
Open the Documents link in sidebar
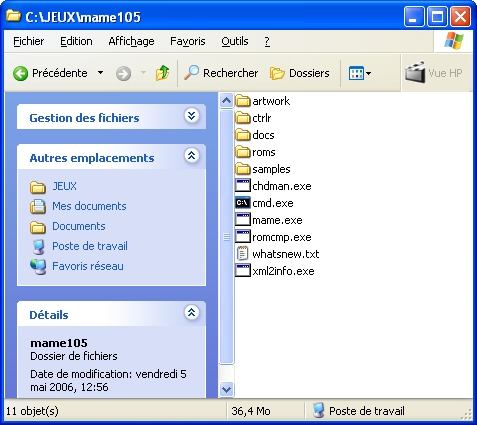click(79, 226)
